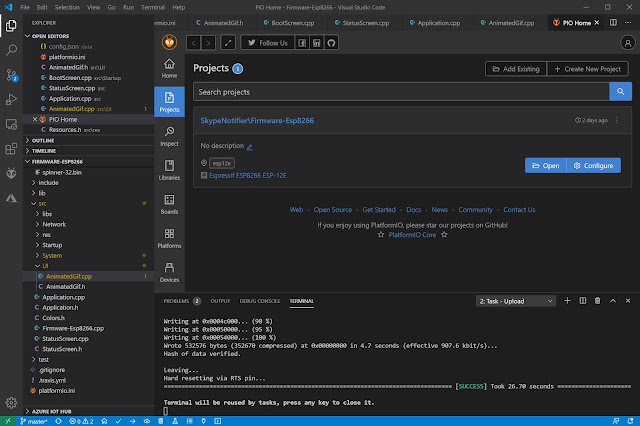
Task: Maximize the terminal panel with chevron
Action: (x=613, y=301)
